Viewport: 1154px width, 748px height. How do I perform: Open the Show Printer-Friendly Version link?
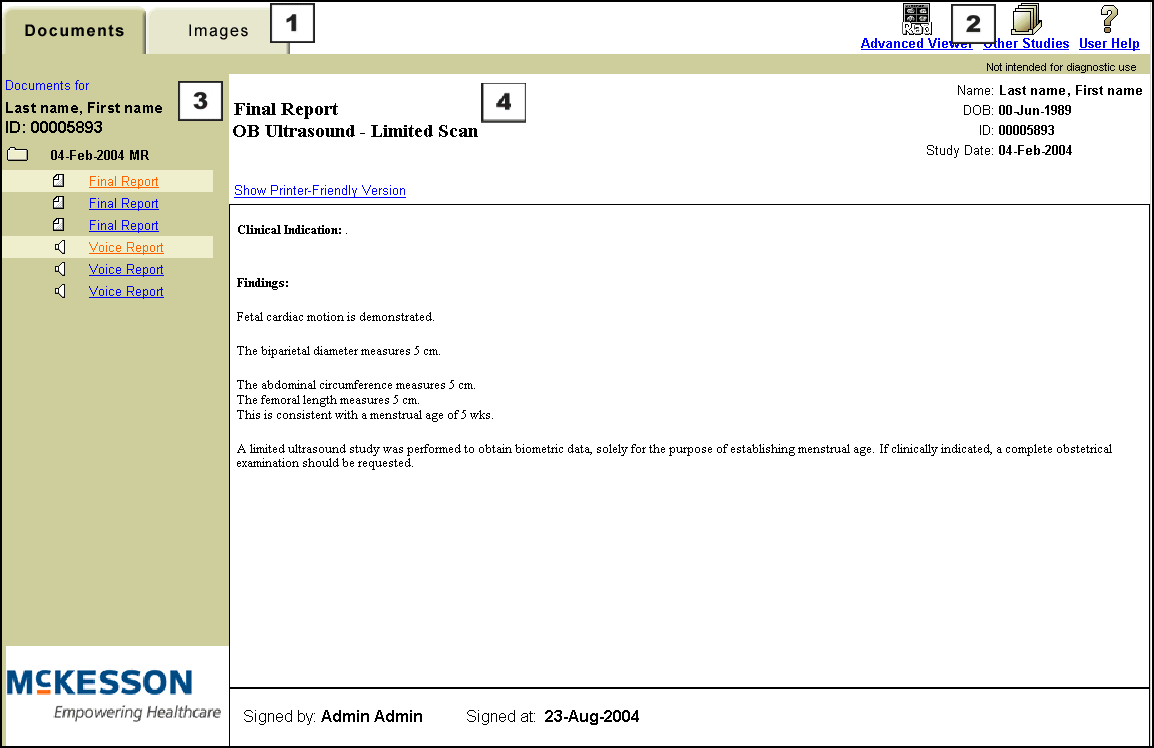[x=319, y=191]
